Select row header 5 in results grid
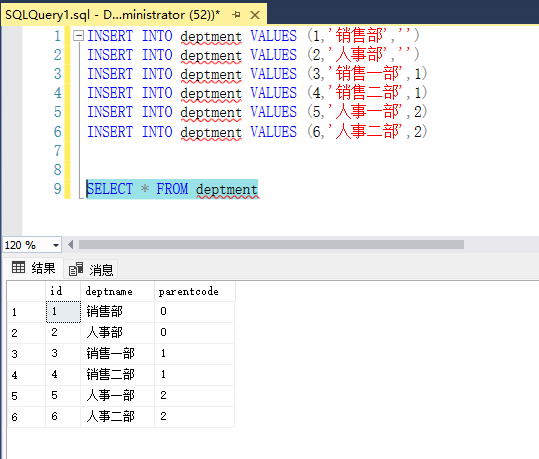This screenshot has height=459, width=539. pyautogui.click(x=26, y=395)
